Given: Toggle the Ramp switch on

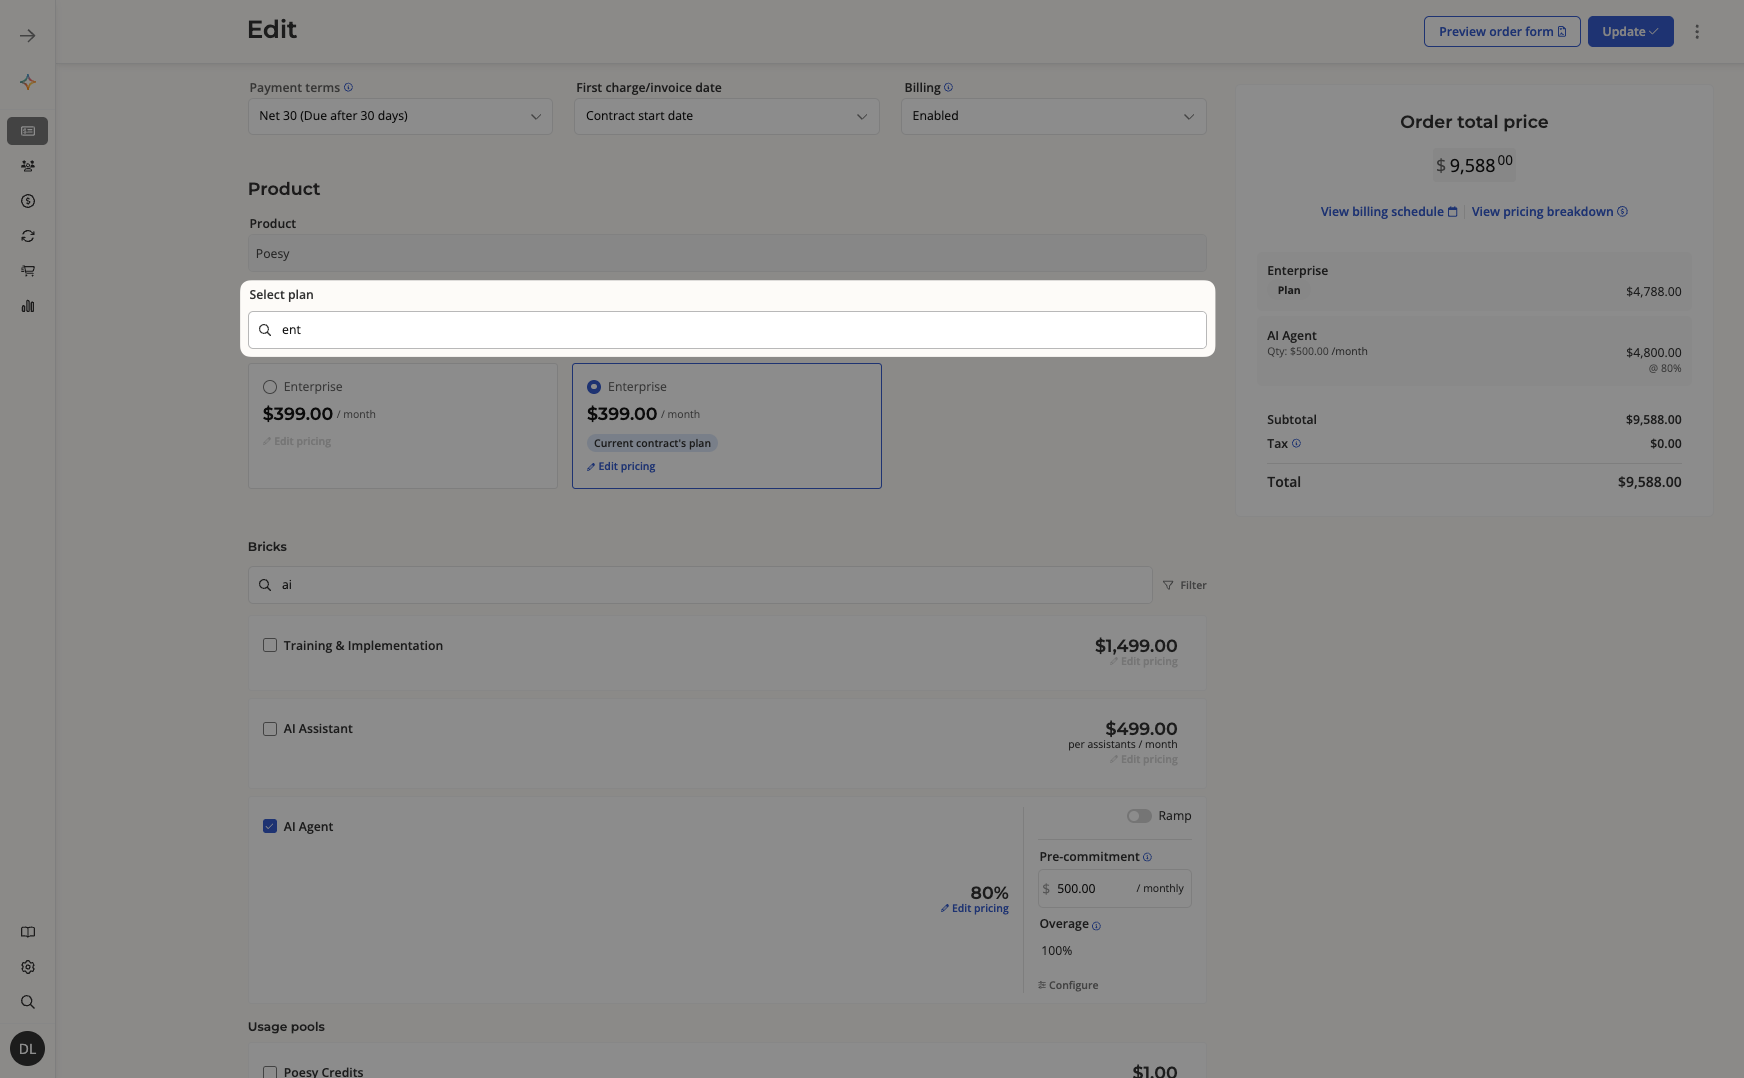Looking at the screenshot, I should click(x=1139, y=816).
